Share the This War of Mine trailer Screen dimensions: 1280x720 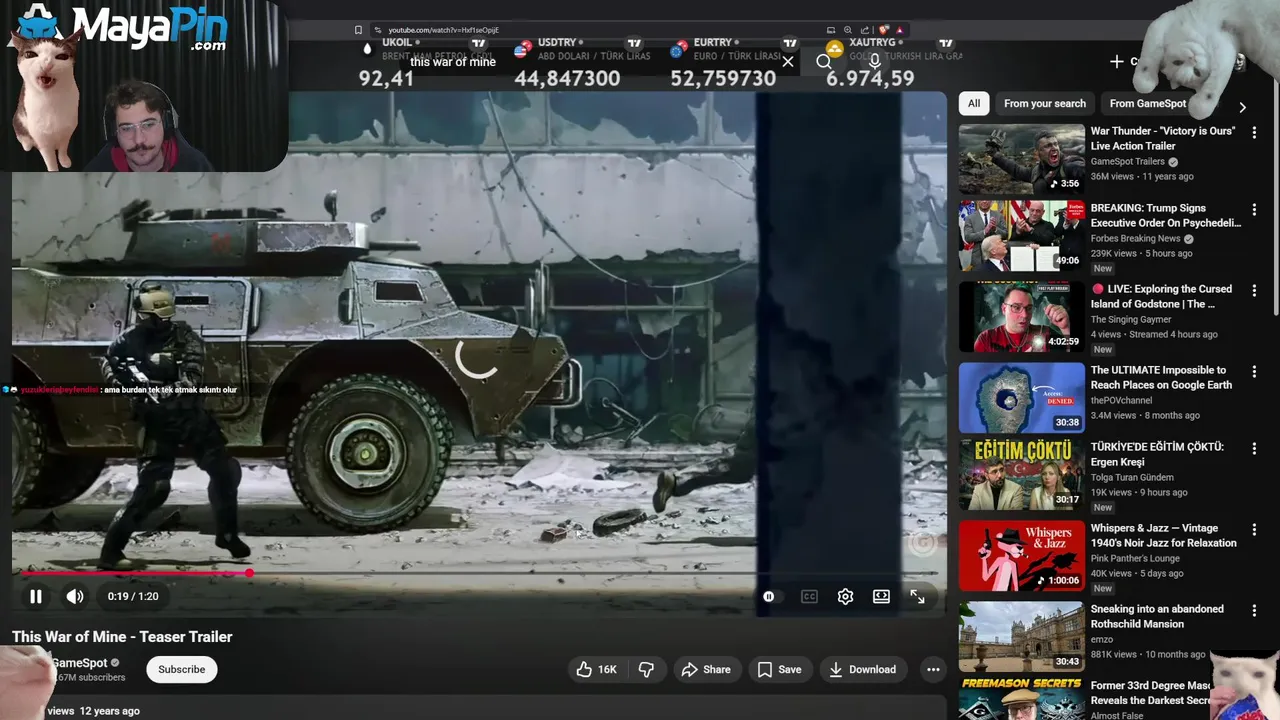point(706,669)
